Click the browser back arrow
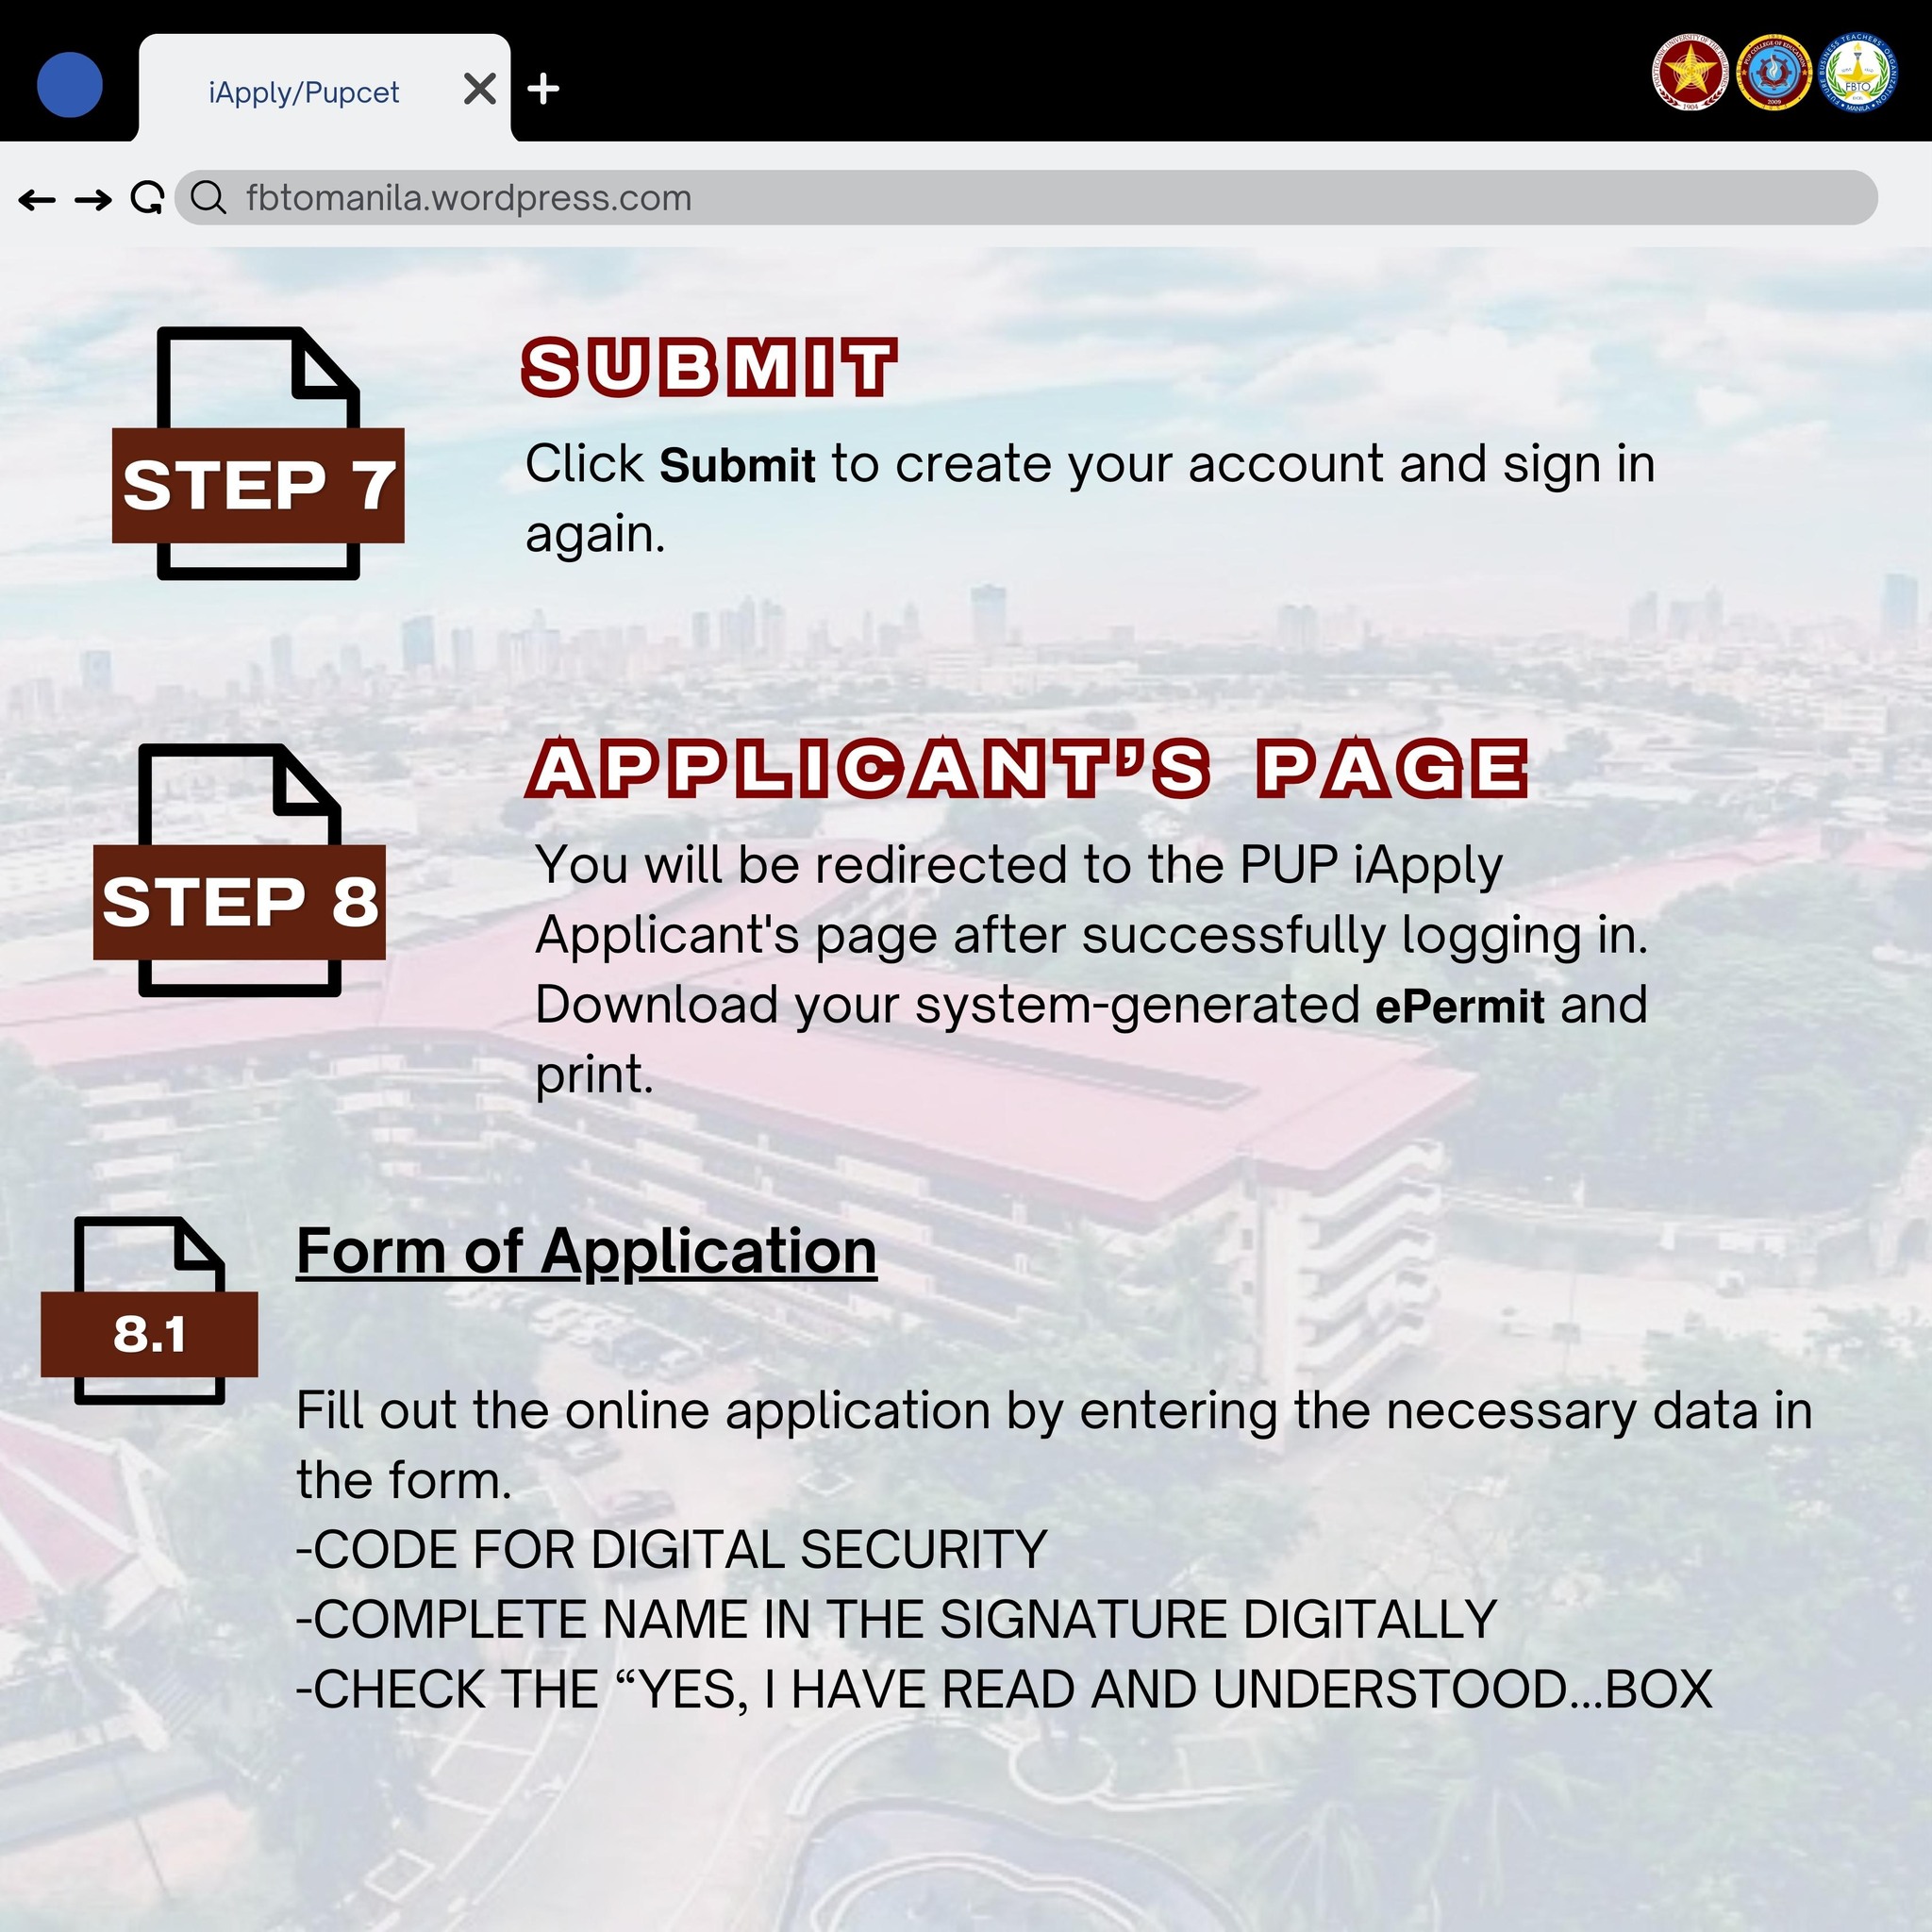This screenshot has width=1932, height=1932. (x=37, y=199)
